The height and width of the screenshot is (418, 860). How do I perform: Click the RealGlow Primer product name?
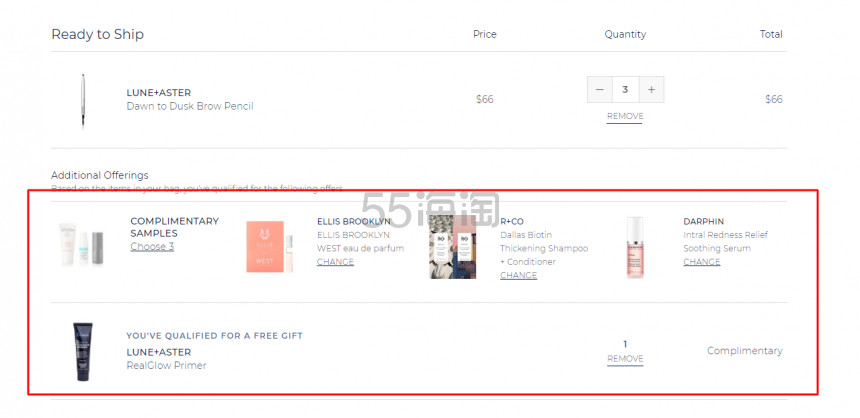[x=166, y=366]
